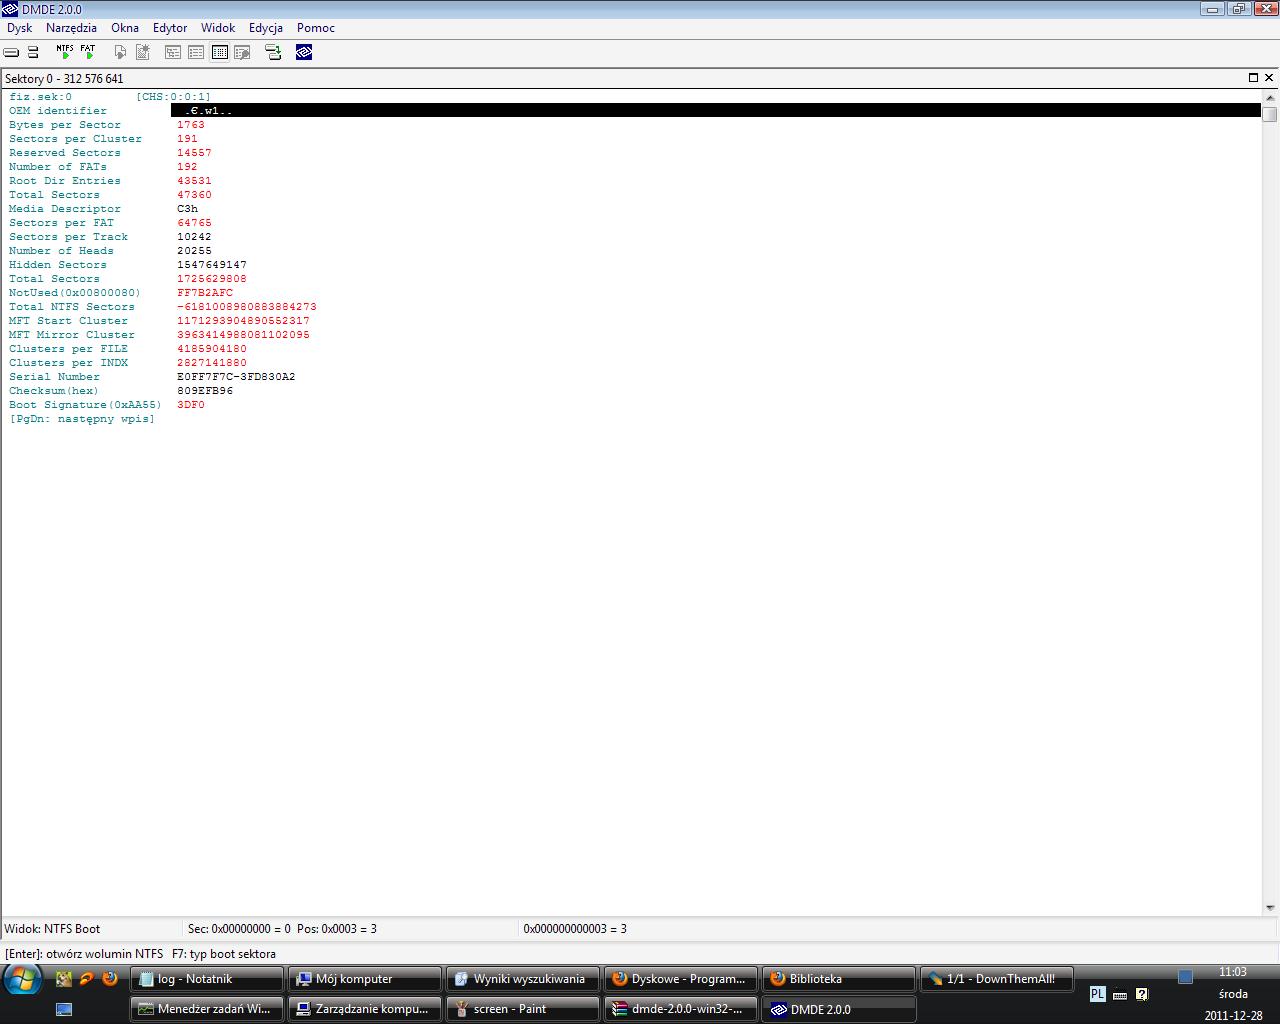Open the Windows Start menu
Image resolution: width=1280 pixels, height=1024 pixels.
pyautogui.click(x=23, y=979)
